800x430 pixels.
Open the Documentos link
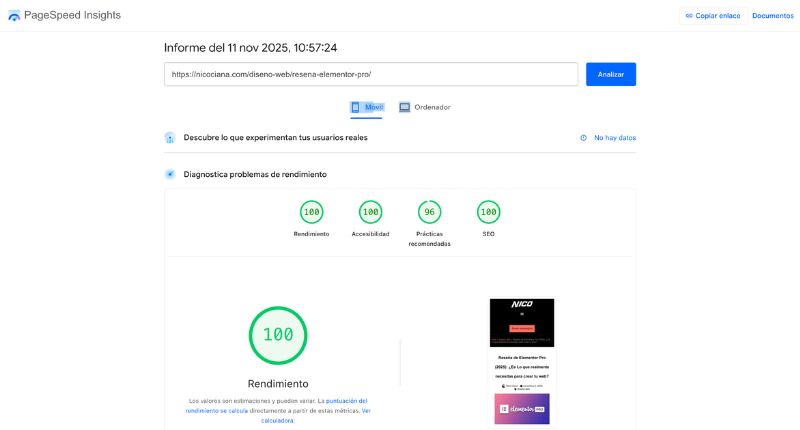(x=773, y=16)
